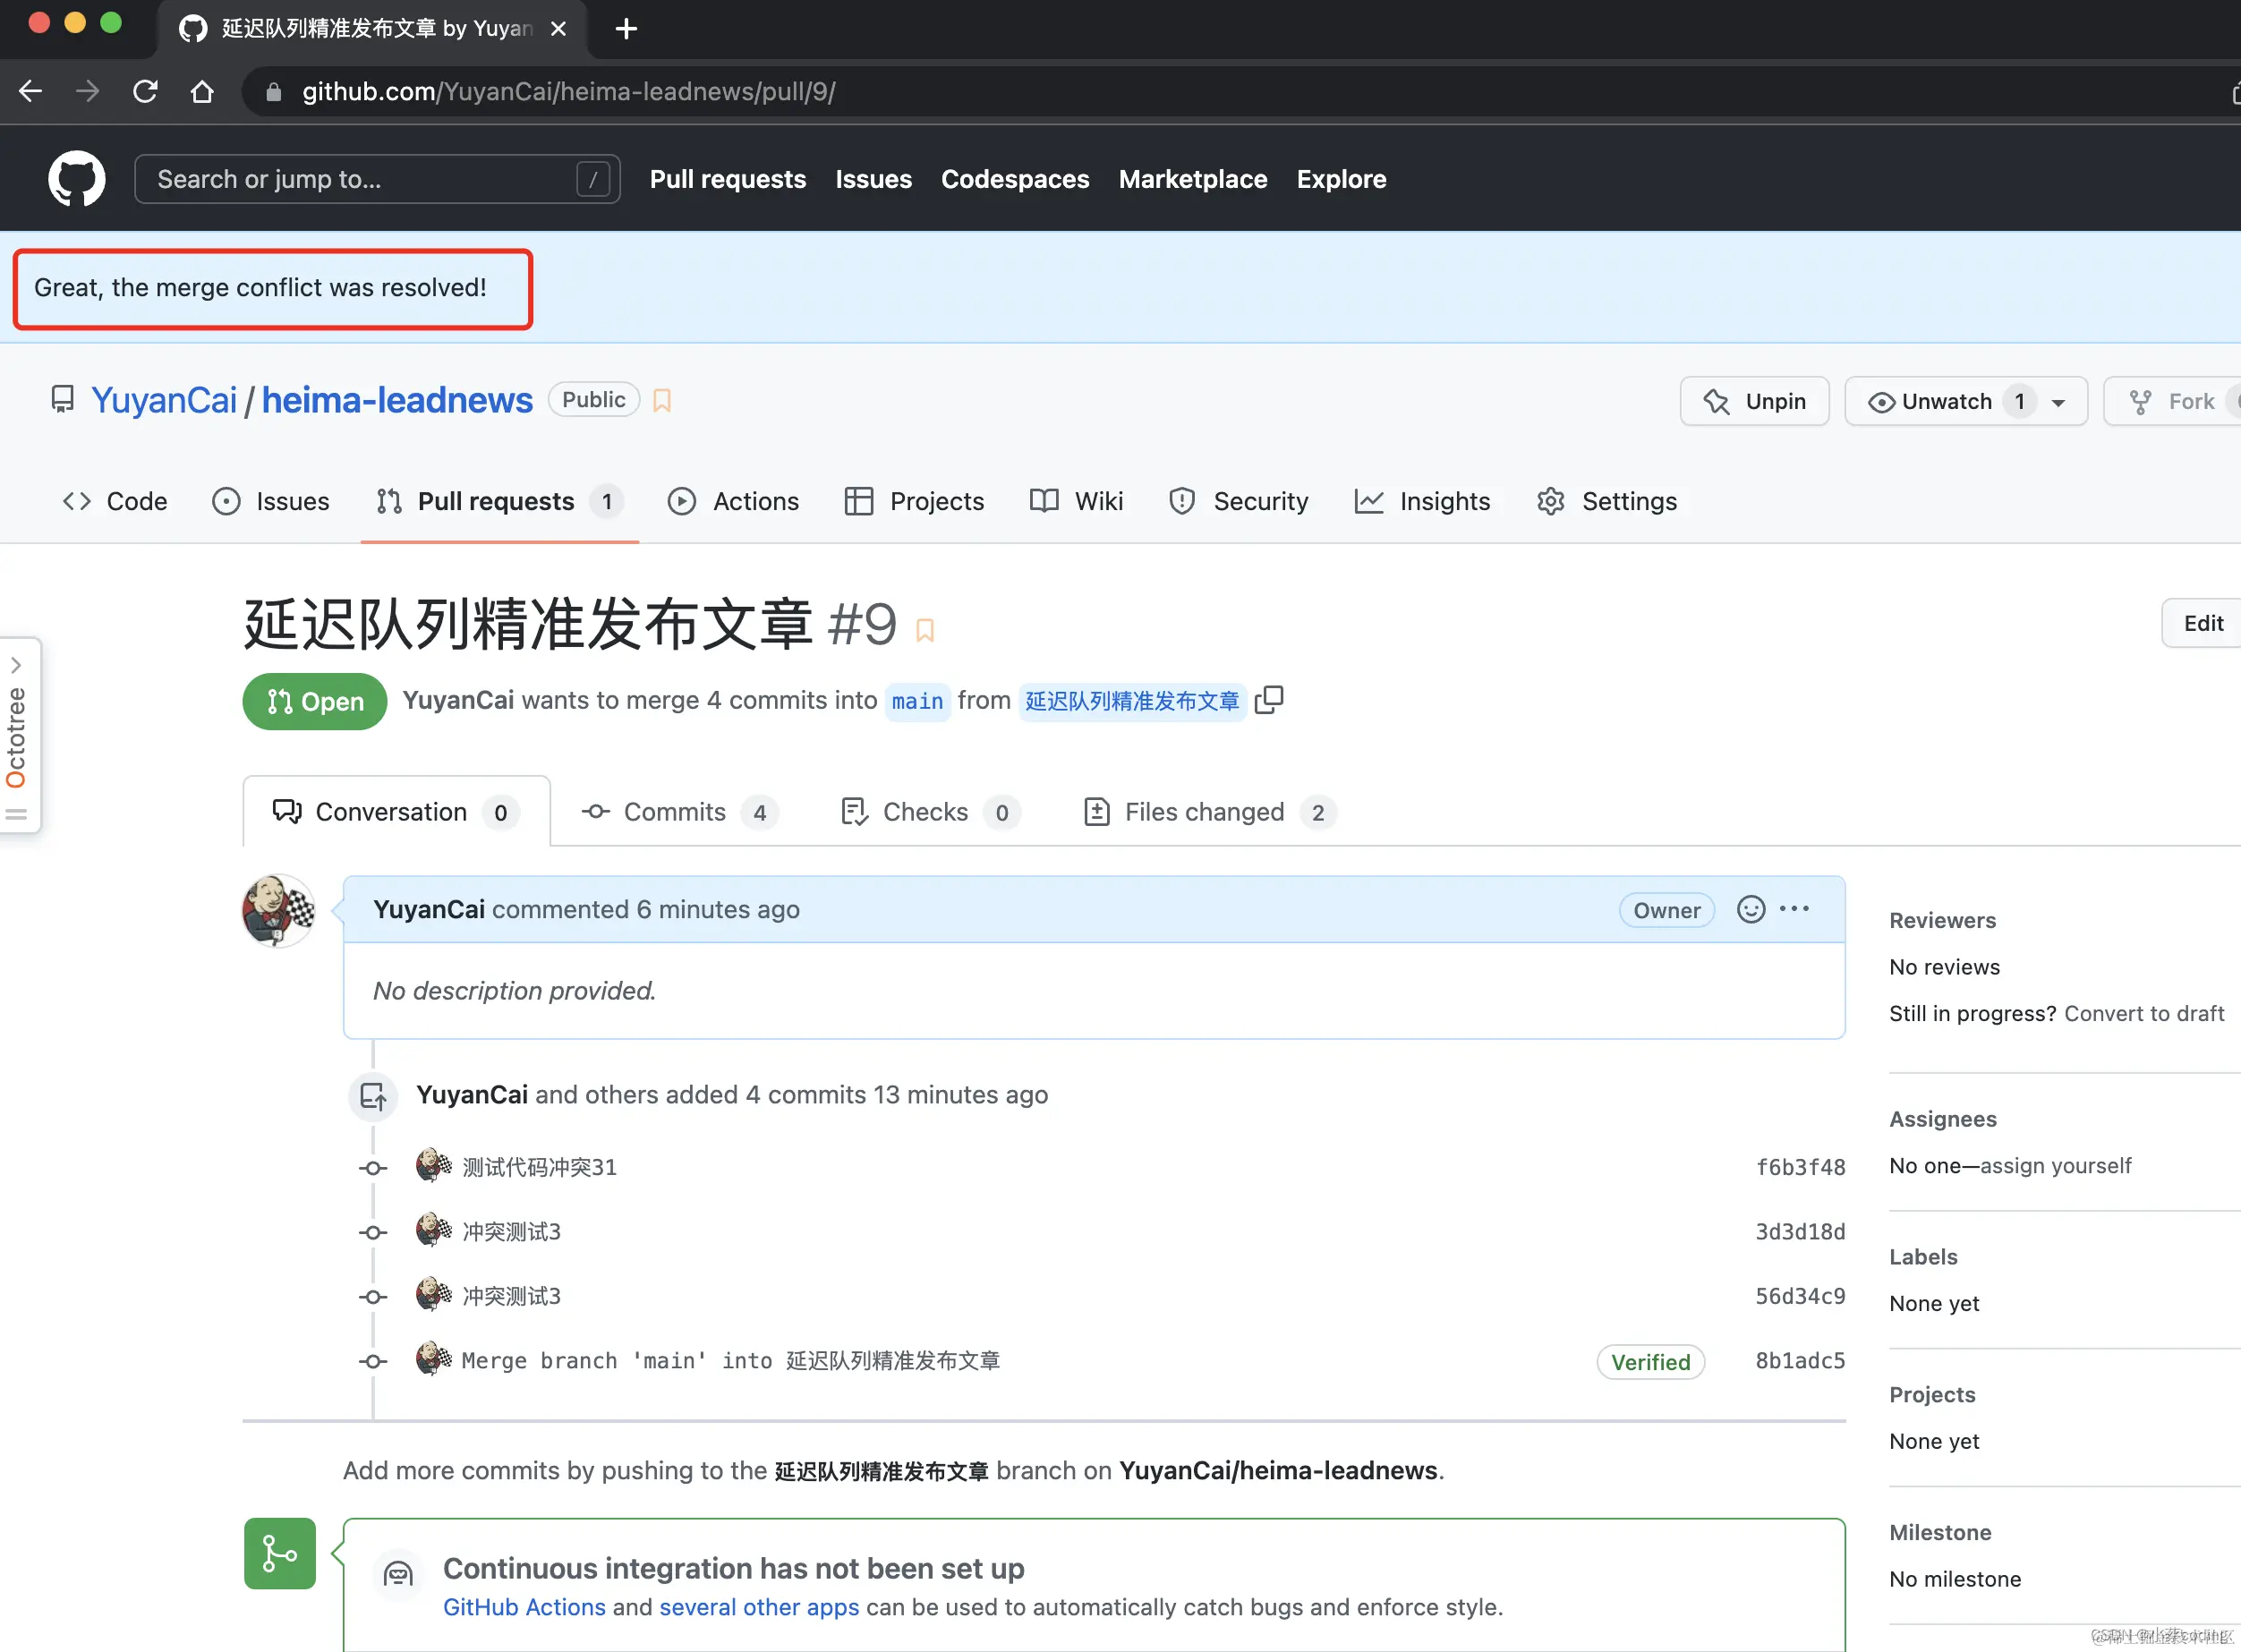Click the bookmark icon beside Public badge

point(662,401)
